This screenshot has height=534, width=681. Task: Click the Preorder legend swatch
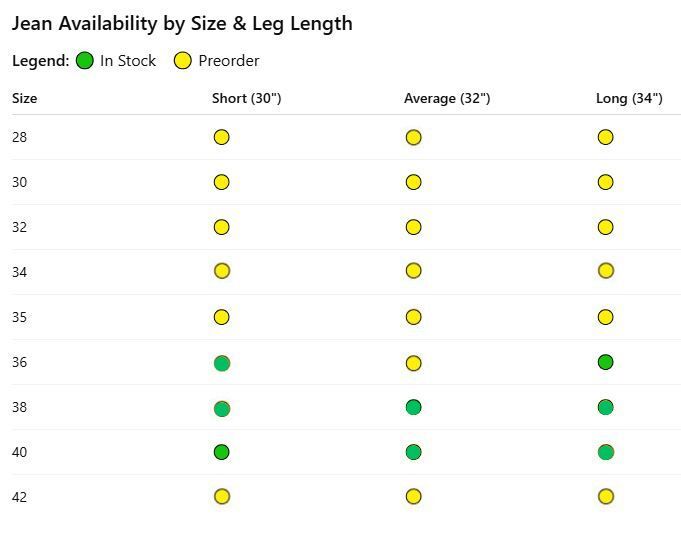tap(183, 60)
